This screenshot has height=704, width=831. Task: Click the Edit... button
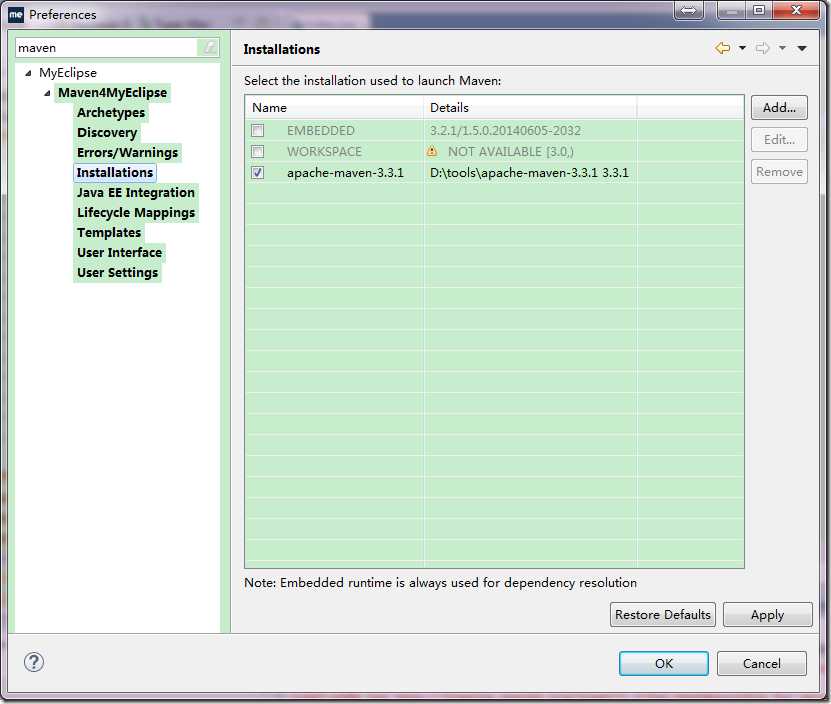[x=779, y=140]
